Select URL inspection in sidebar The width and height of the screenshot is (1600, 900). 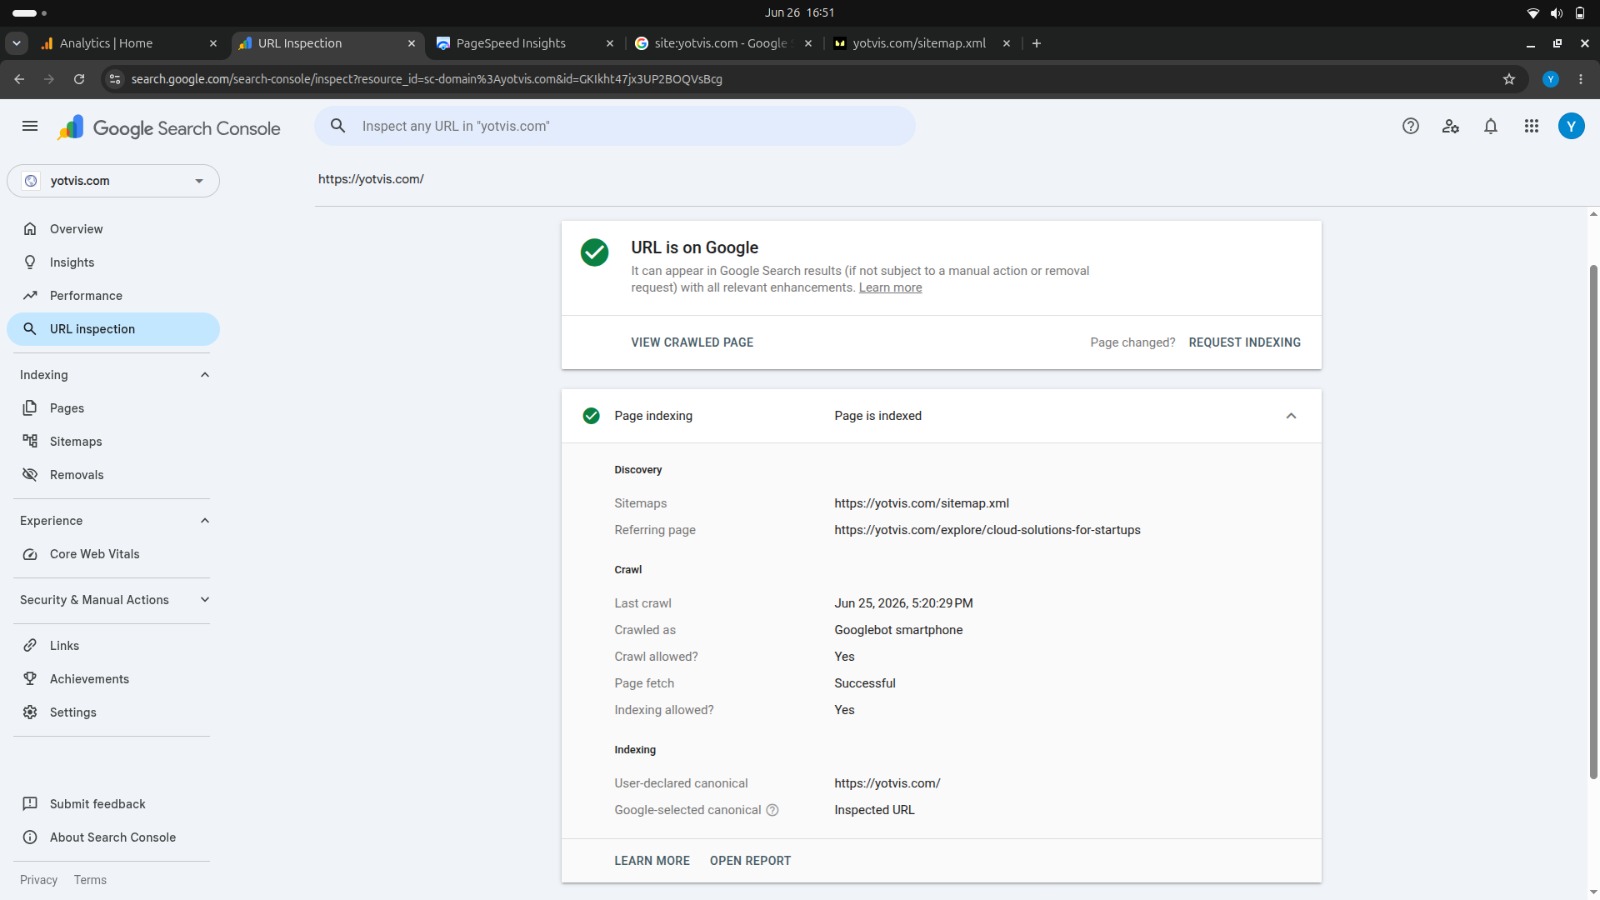[113, 329]
